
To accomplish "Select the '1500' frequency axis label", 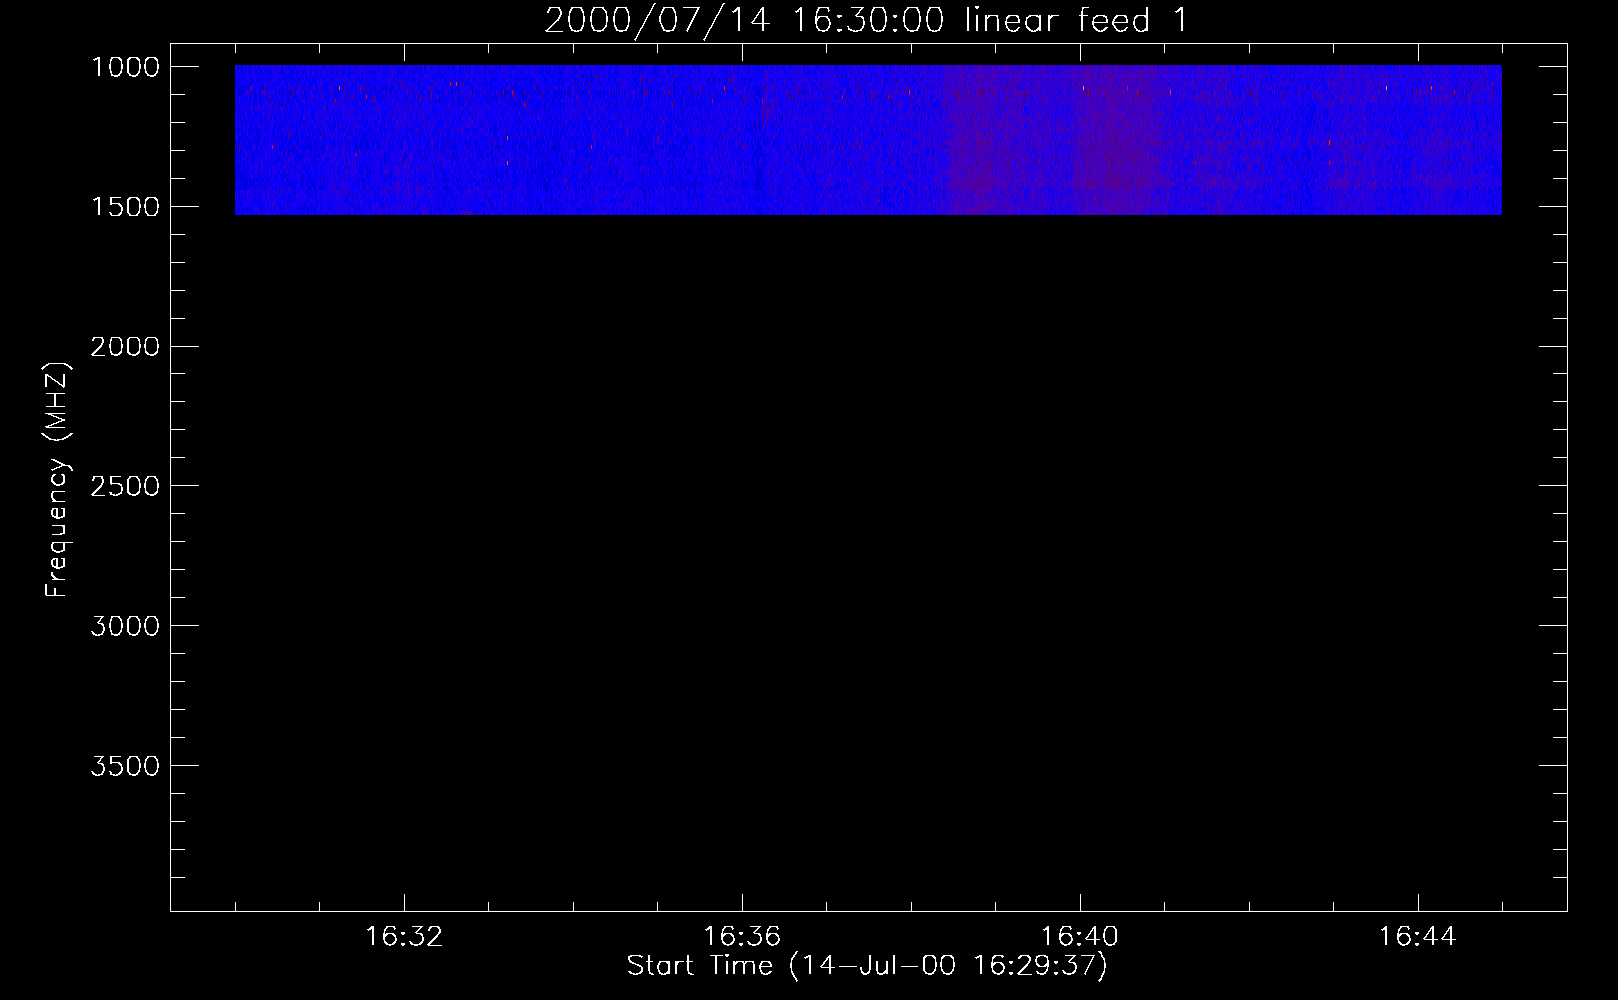I will 125,207.
